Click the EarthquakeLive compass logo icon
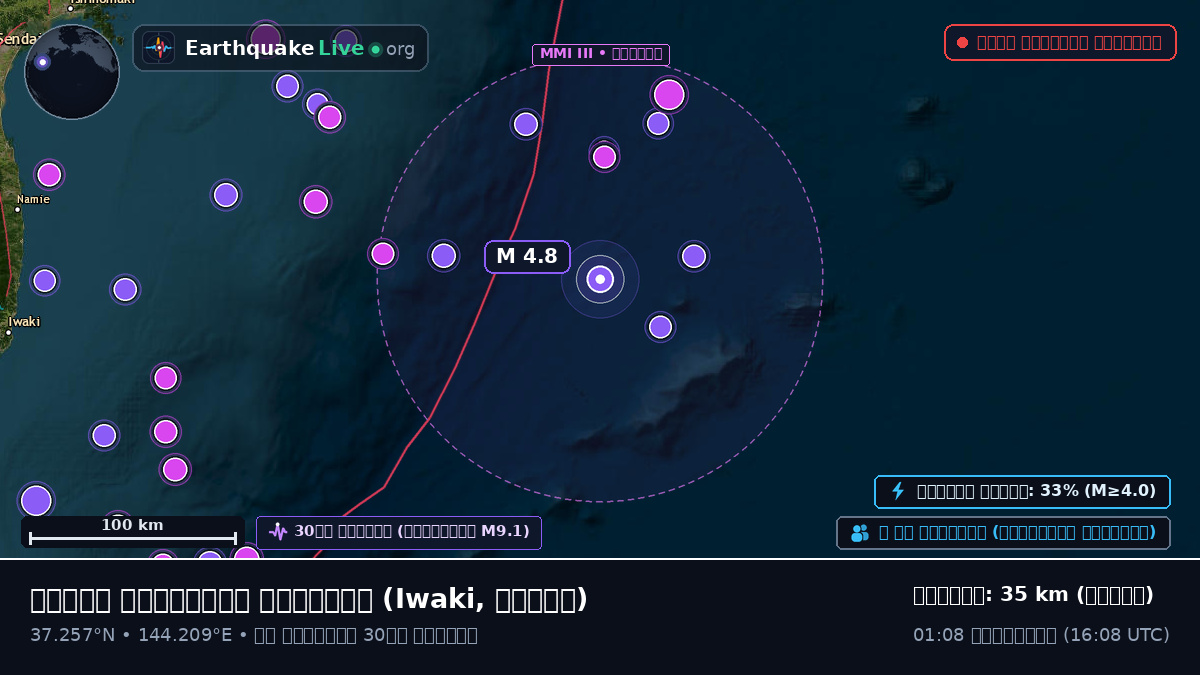Image resolution: width=1200 pixels, height=675 pixels. [x=159, y=48]
